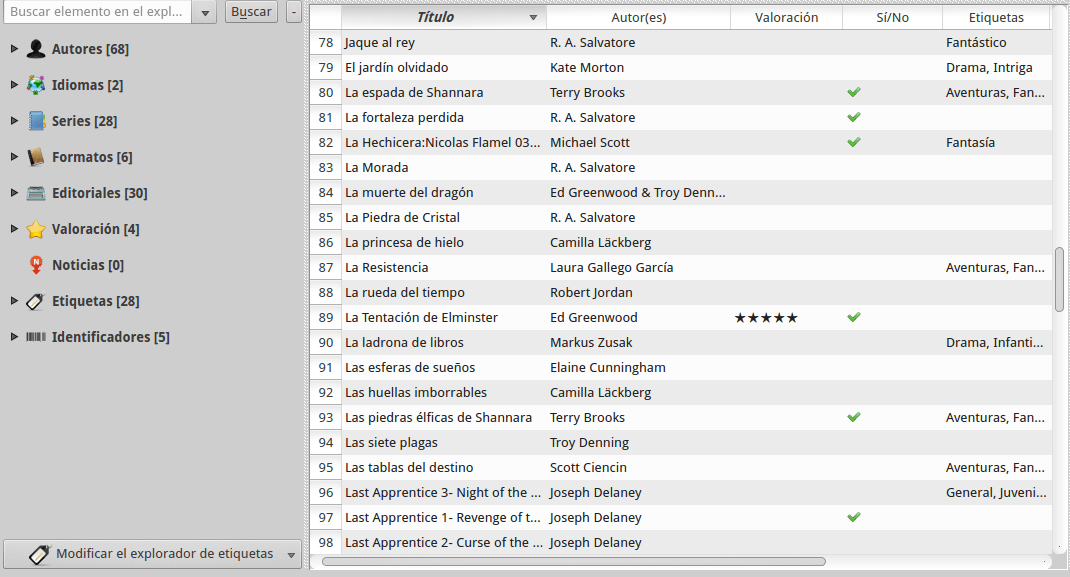Open the search box history dropdown arrow
The height and width of the screenshot is (577, 1070).
click(205, 12)
